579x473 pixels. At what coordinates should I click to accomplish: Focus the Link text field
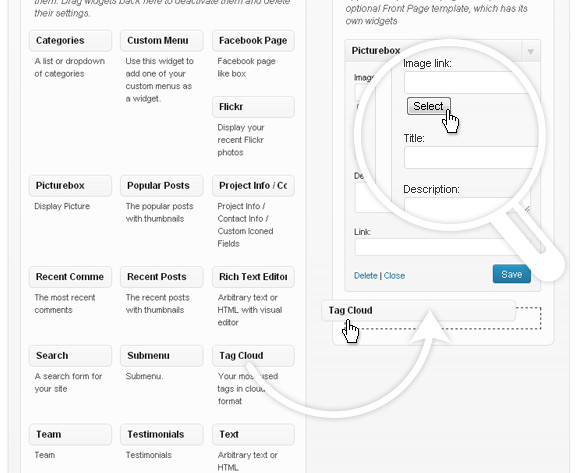click(x=436, y=247)
